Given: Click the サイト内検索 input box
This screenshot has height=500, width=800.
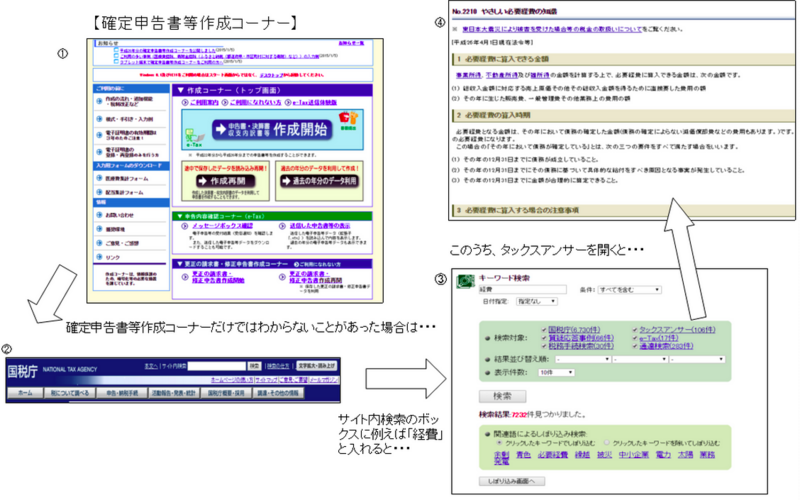Looking at the screenshot, I should click(217, 366).
